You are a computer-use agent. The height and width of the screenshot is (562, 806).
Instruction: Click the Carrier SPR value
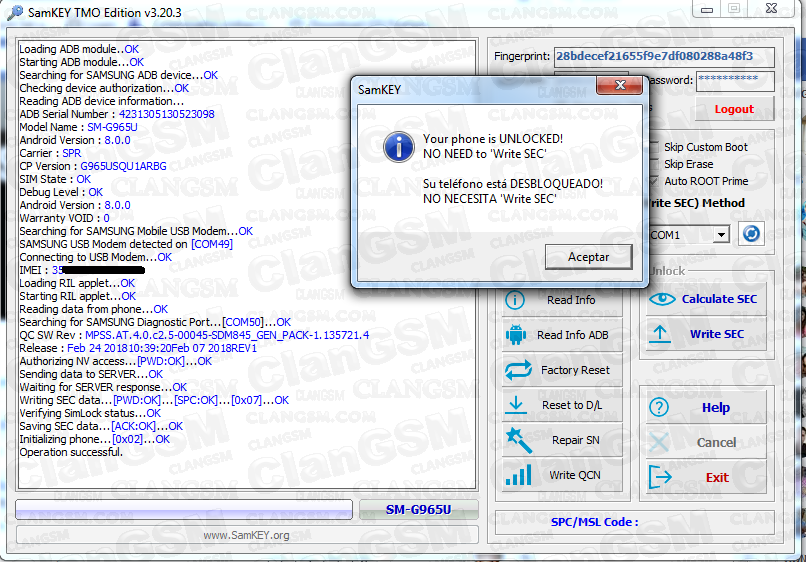pyautogui.click(x=71, y=153)
